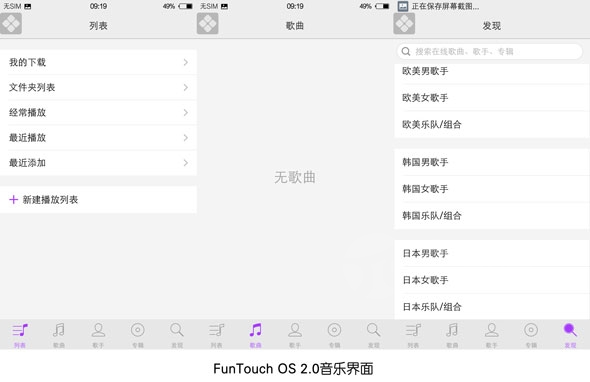Image resolution: width=590 pixels, height=382 pixels.
Task: Switch to 歌曲 tab on 列表 screen
Action: [59, 335]
